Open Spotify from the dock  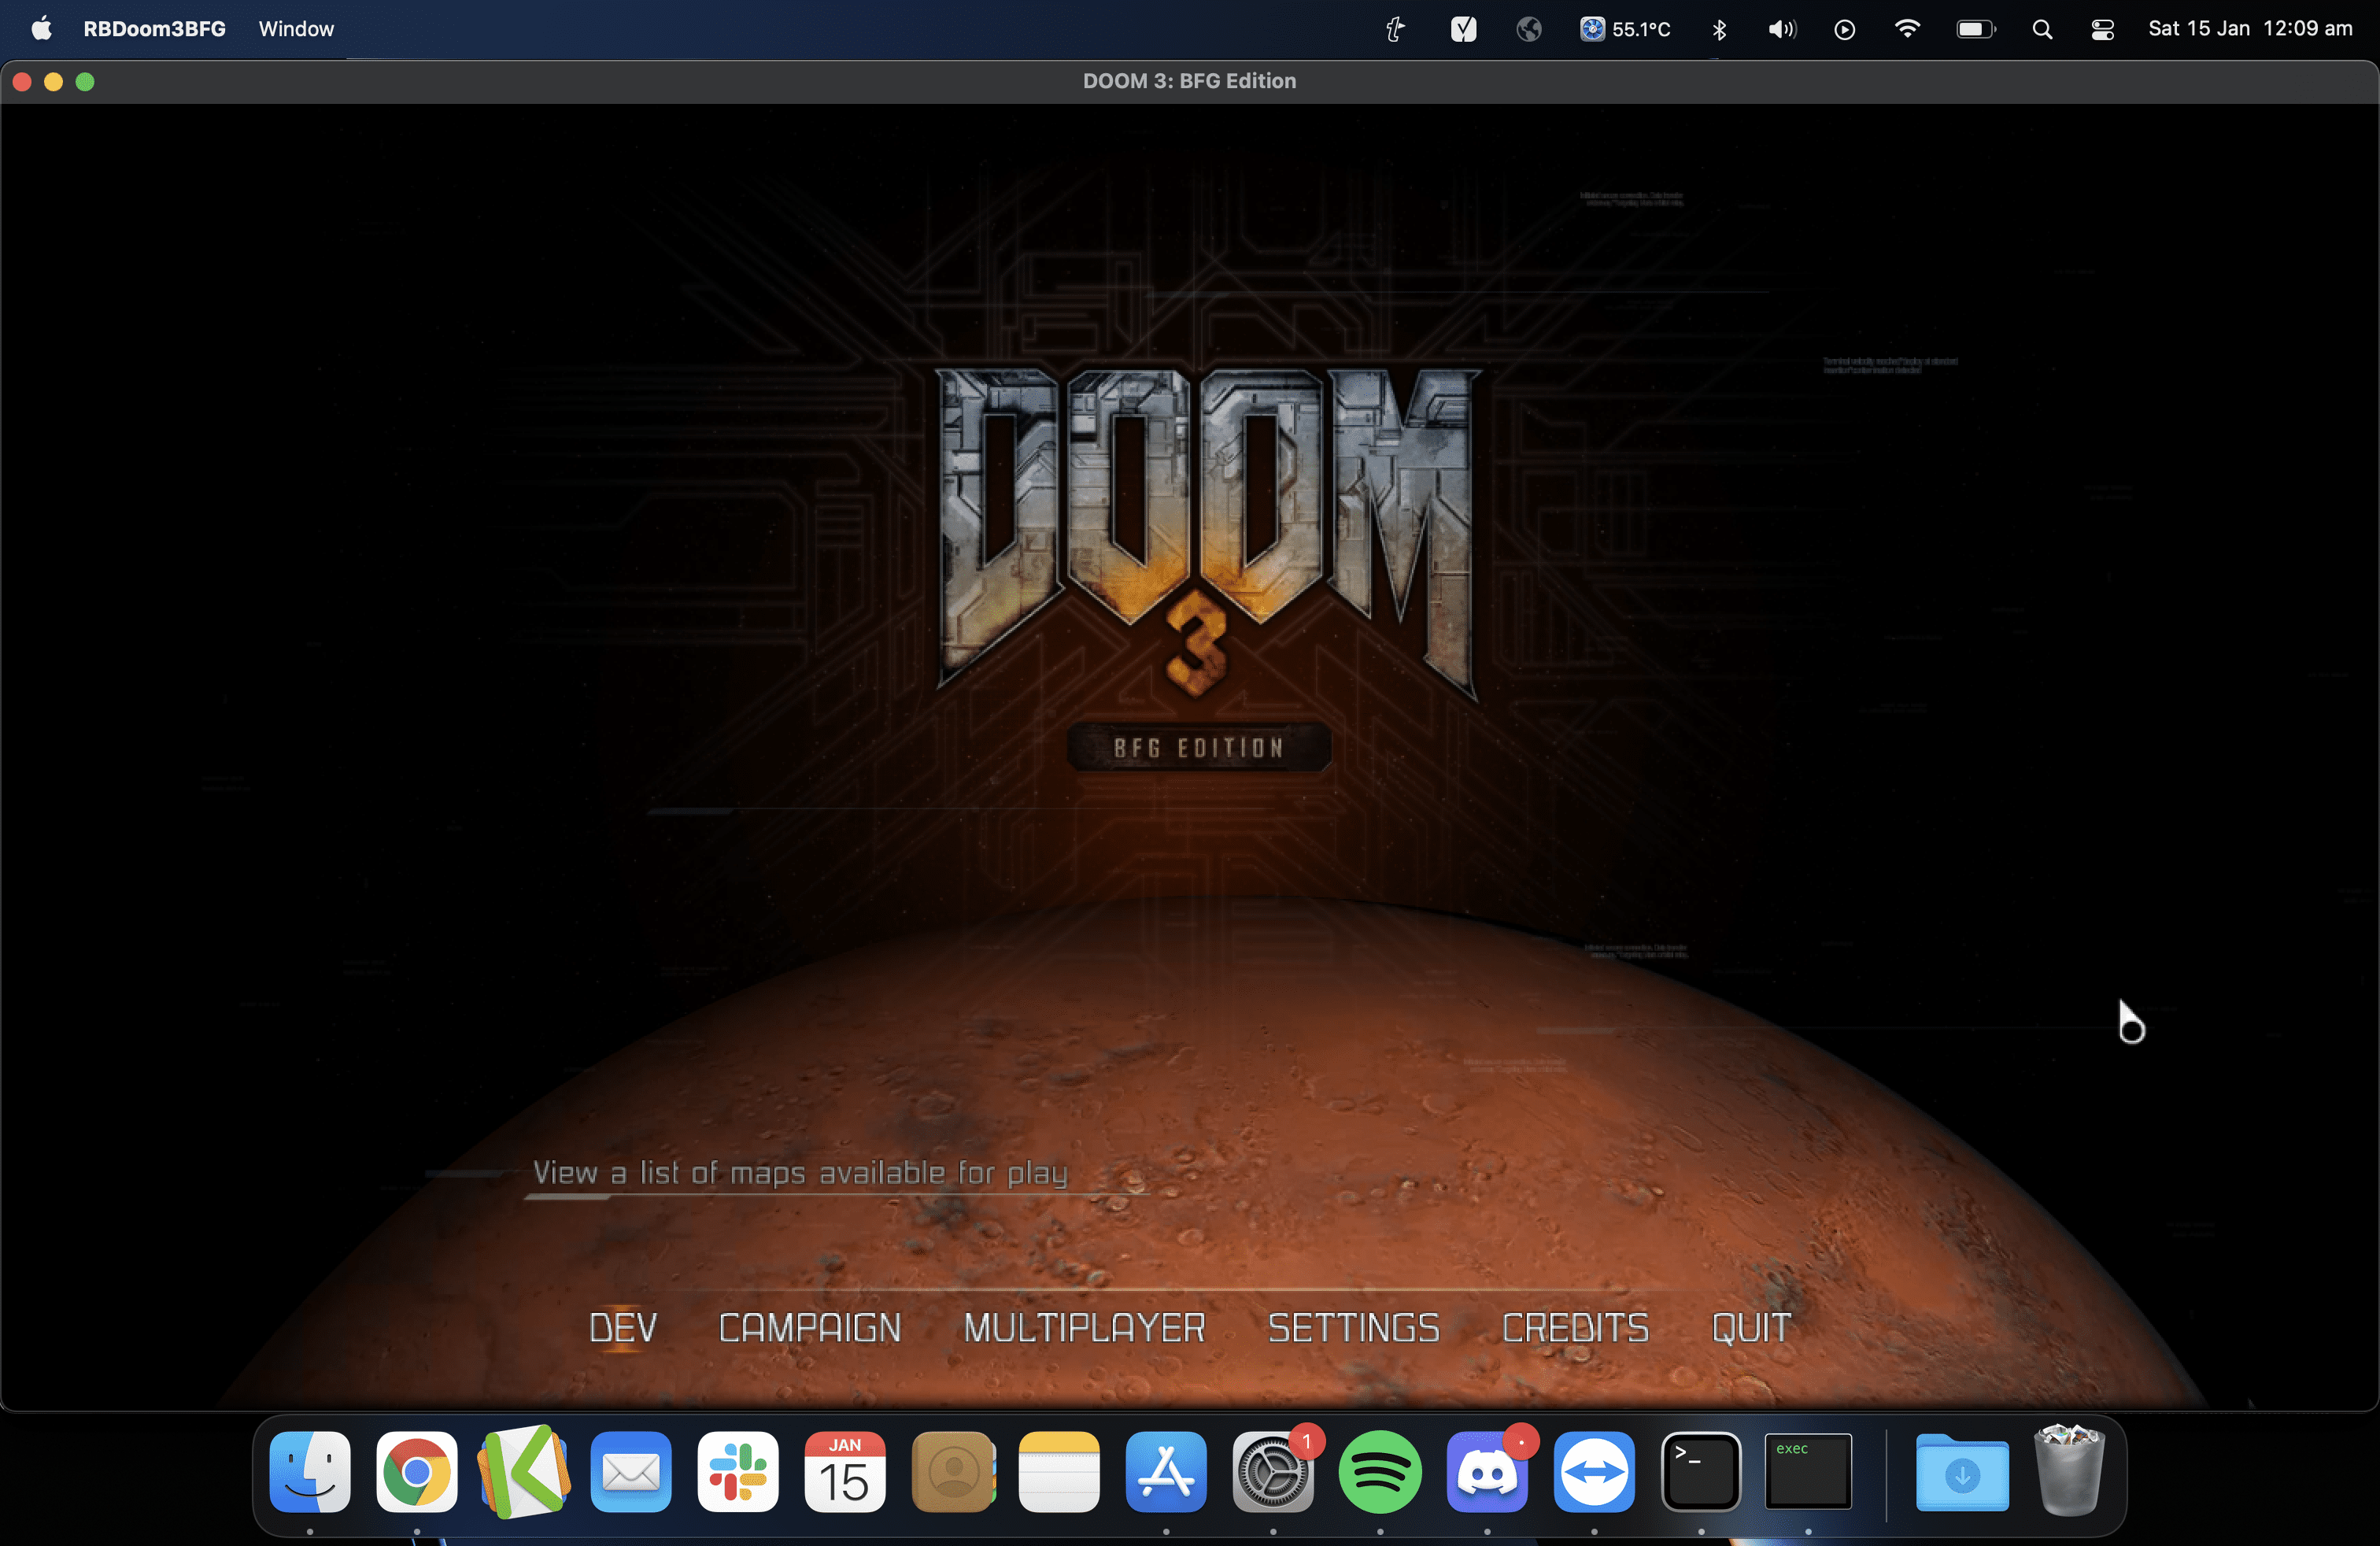point(1380,1472)
